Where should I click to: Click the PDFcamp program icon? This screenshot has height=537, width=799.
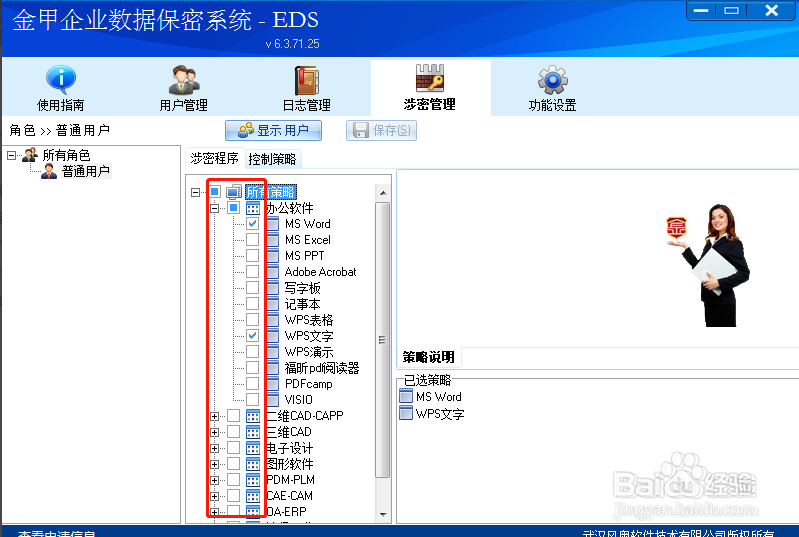(272, 384)
